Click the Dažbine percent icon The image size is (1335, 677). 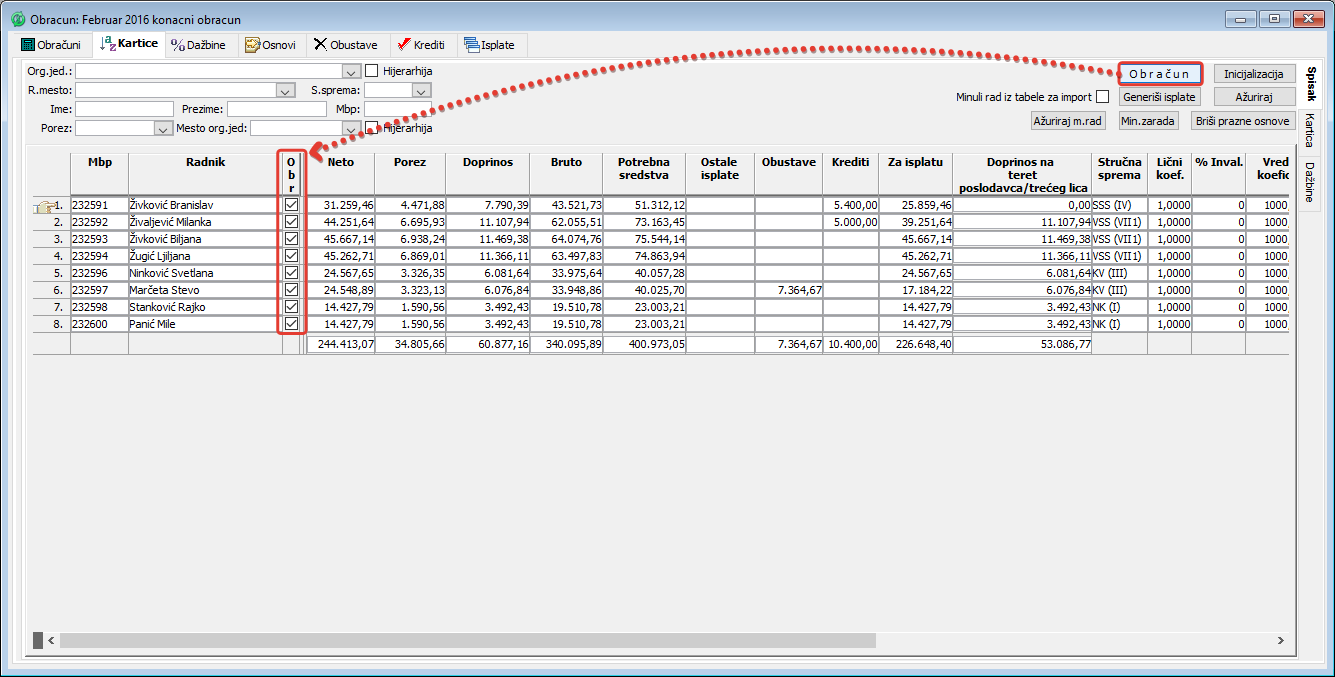click(x=178, y=45)
